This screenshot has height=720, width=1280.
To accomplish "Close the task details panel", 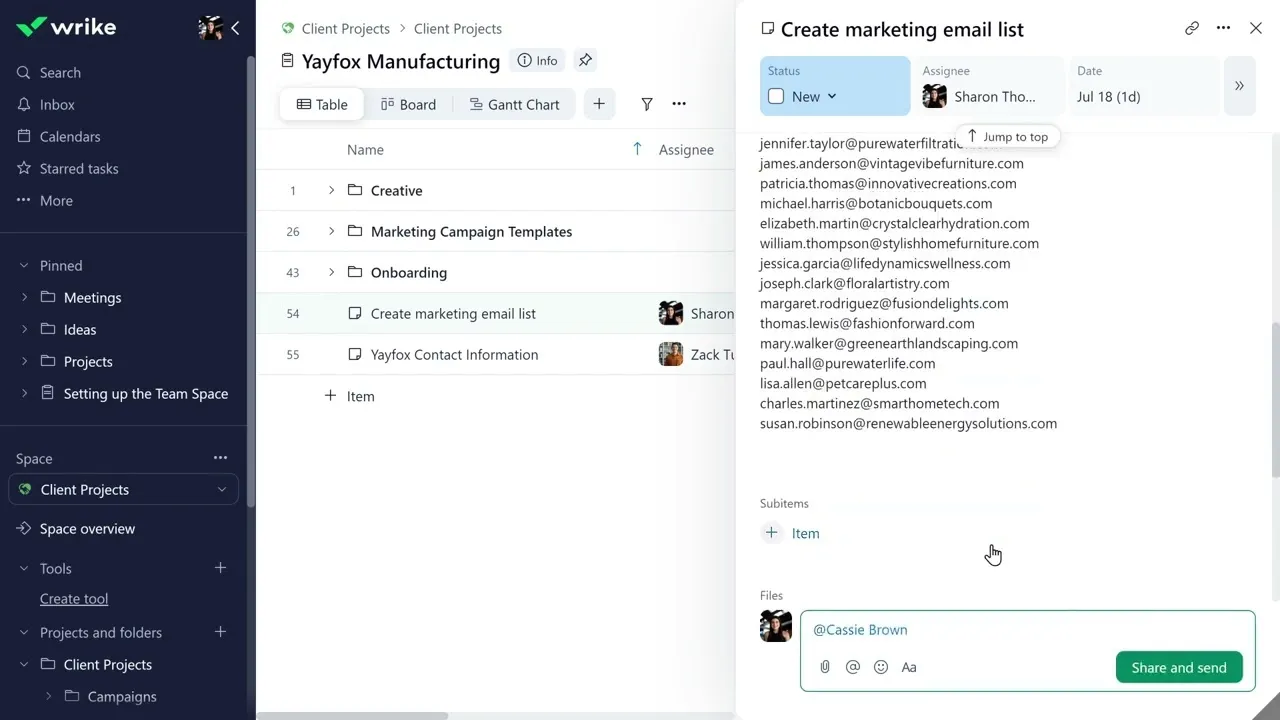I will (1256, 29).
